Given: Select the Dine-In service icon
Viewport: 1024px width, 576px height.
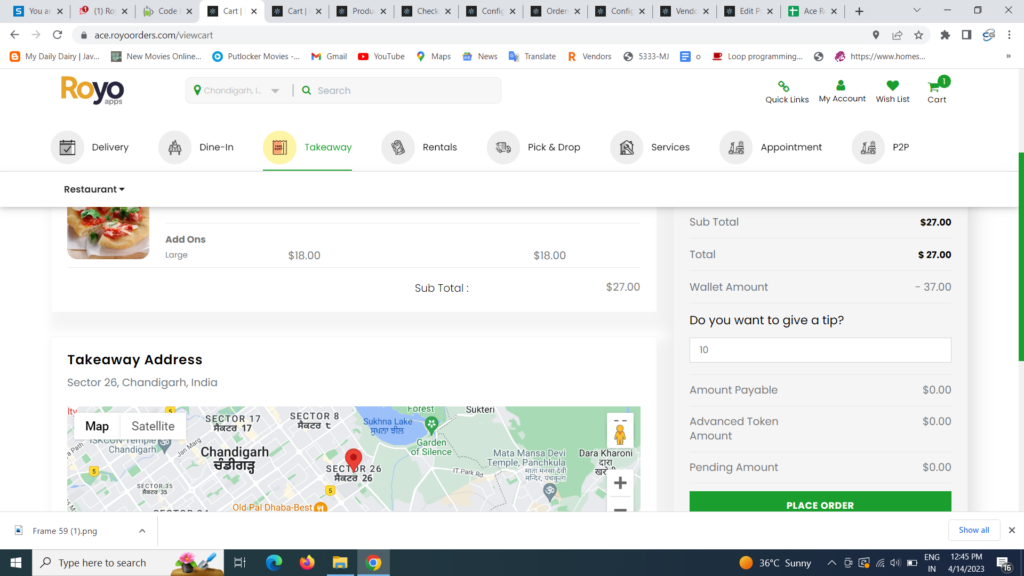Looking at the screenshot, I should (175, 147).
